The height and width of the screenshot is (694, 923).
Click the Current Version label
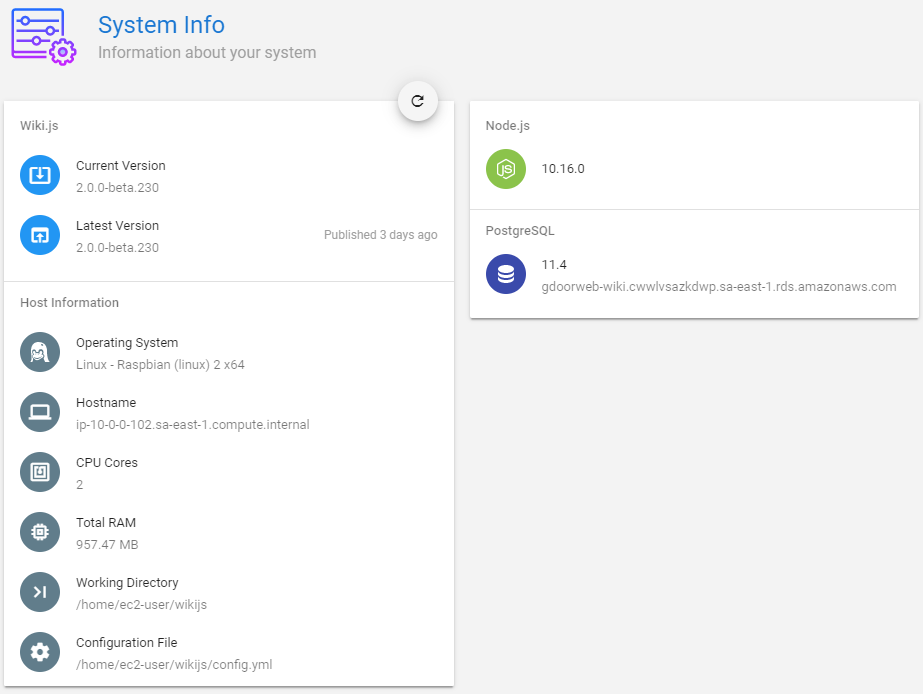click(x=121, y=165)
